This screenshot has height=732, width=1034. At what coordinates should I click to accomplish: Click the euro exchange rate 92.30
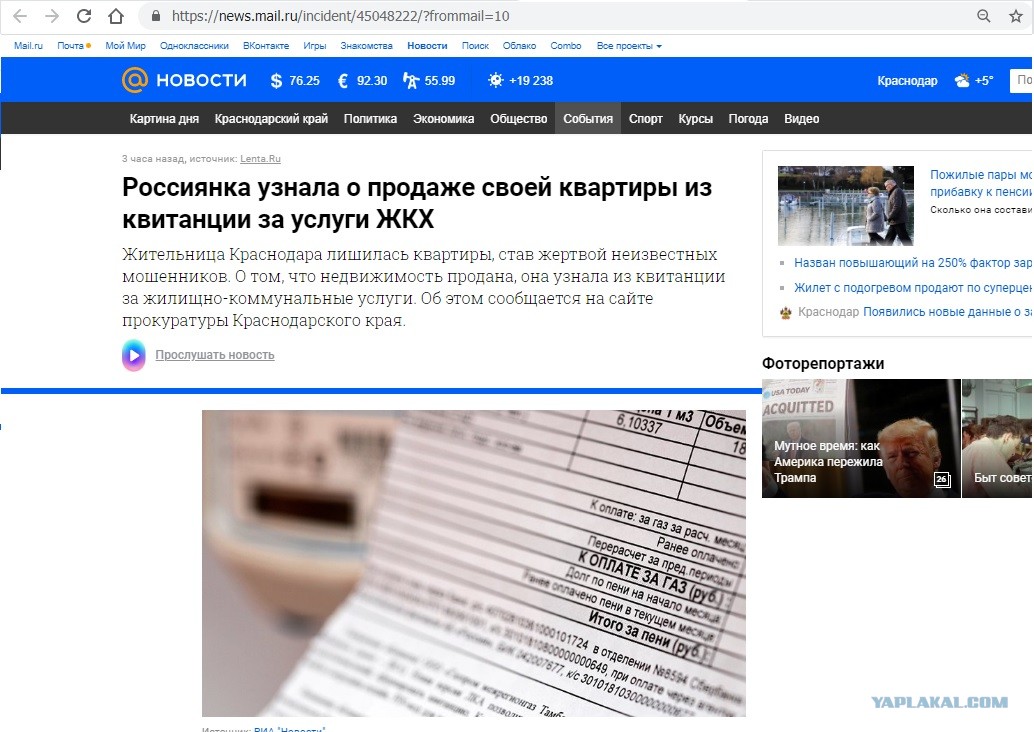pyautogui.click(x=362, y=80)
